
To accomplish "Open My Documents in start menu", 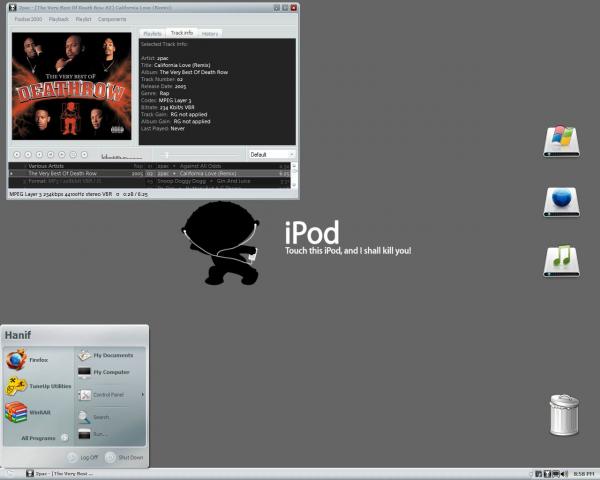I will pyautogui.click(x=106, y=355).
